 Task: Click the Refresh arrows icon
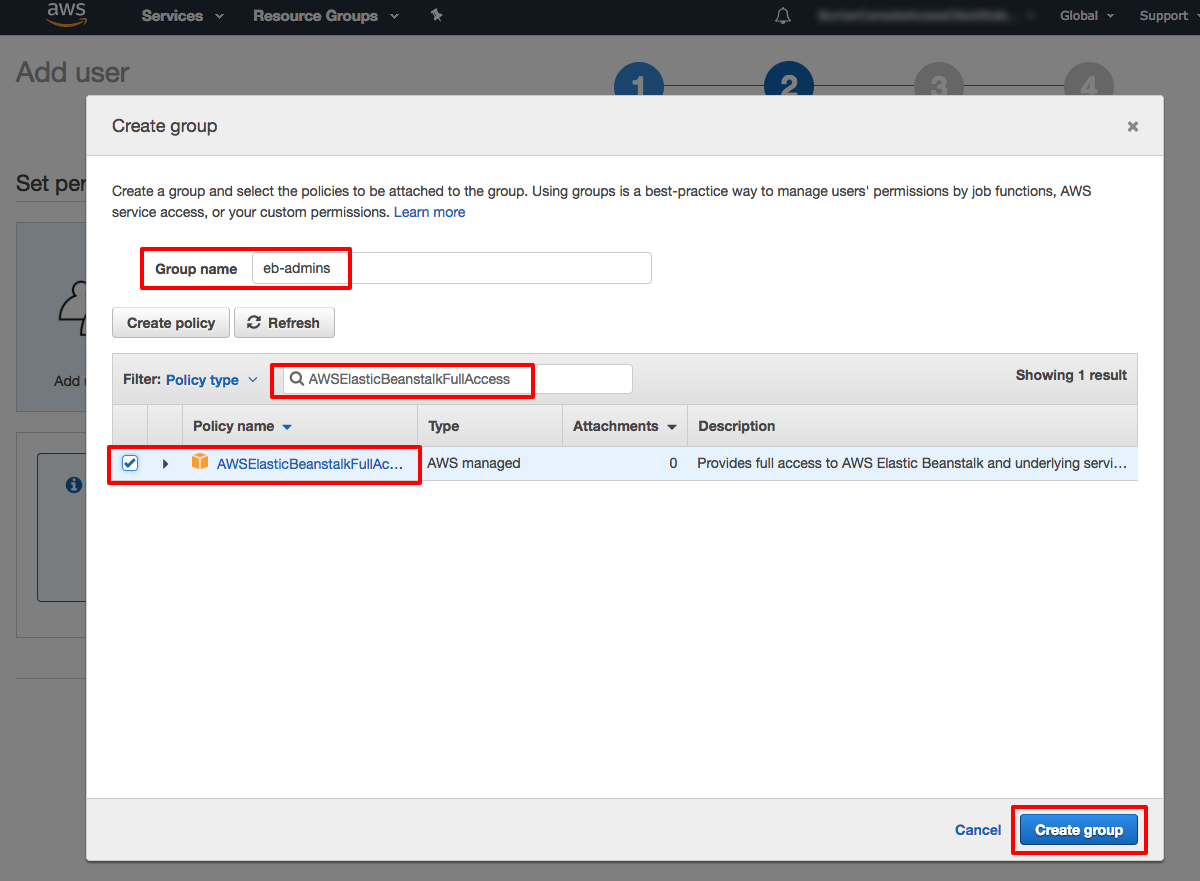[254, 322]
